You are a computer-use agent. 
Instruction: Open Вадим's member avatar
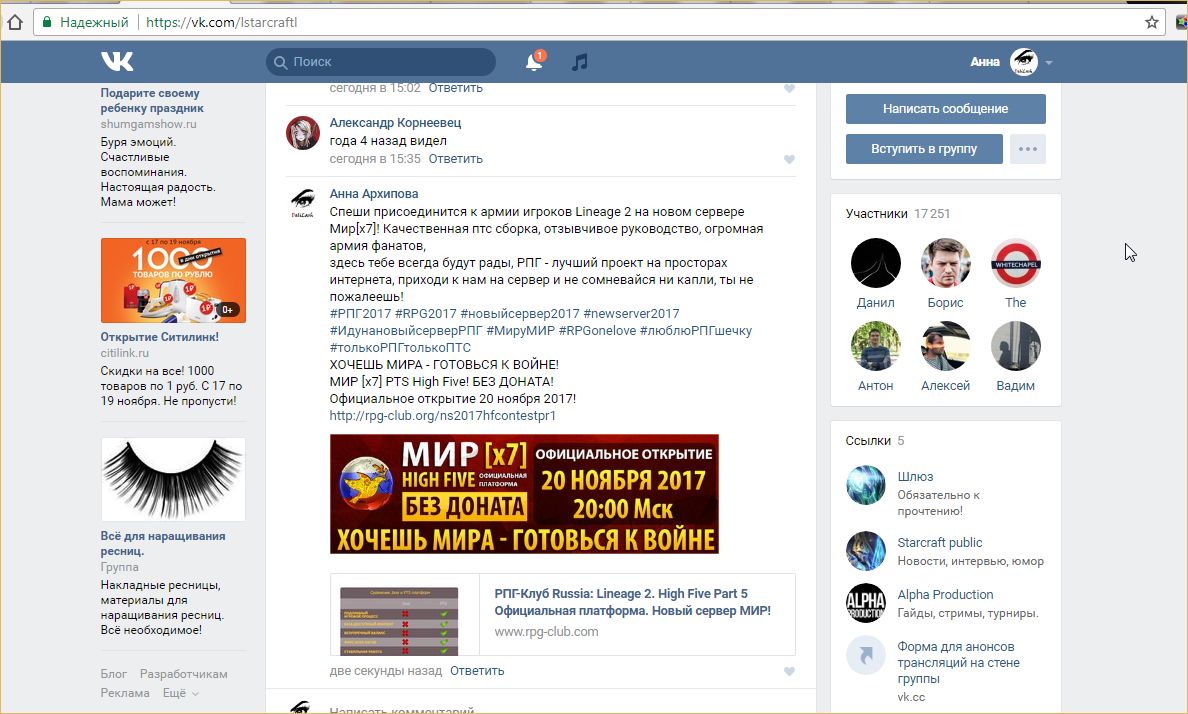(1015, 346)
